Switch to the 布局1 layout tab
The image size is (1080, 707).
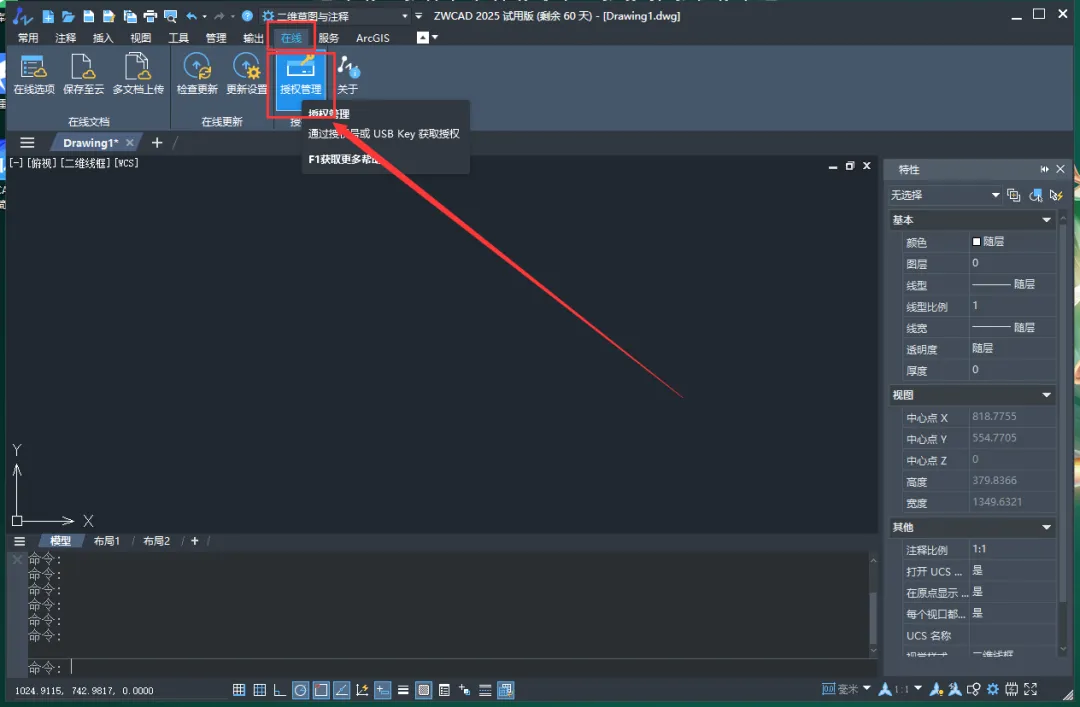tap(107, 541)
